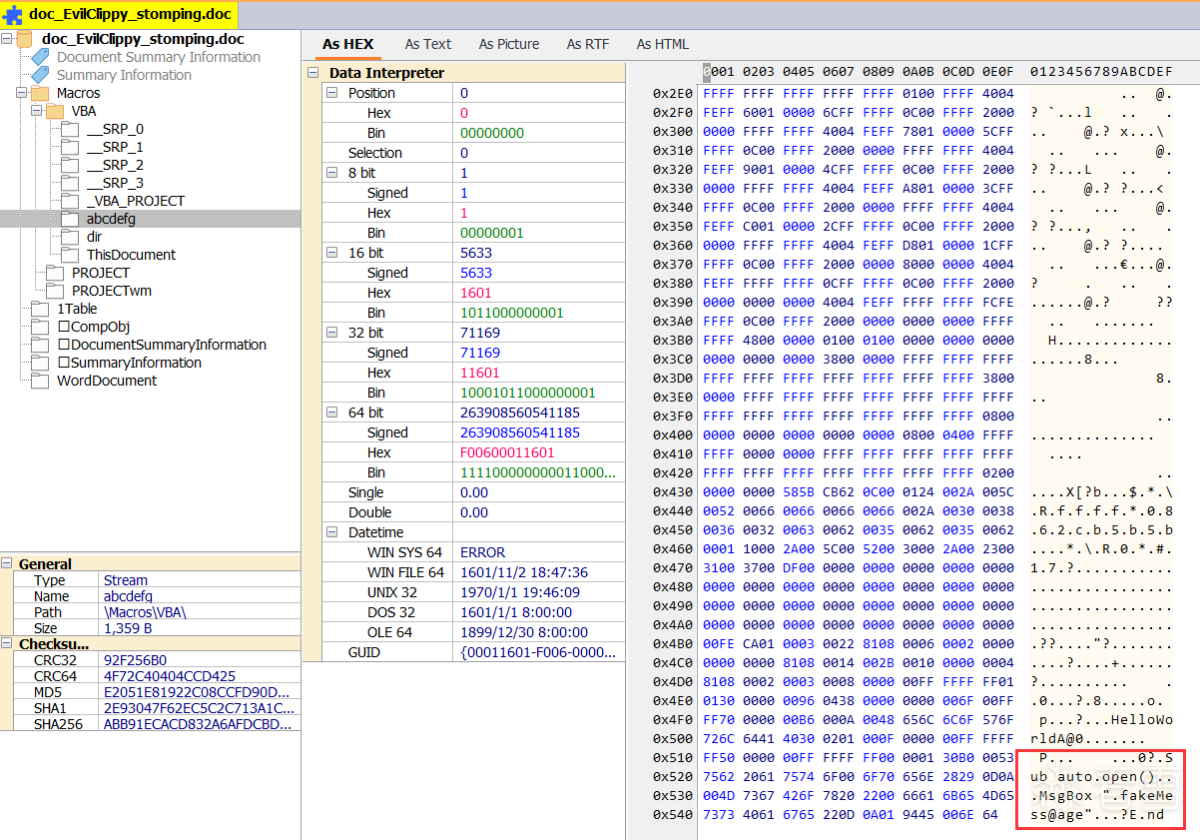1200x840 pixels.
Task: Click the first hex byte at offset 0x2E0
Action: point(712,93)
